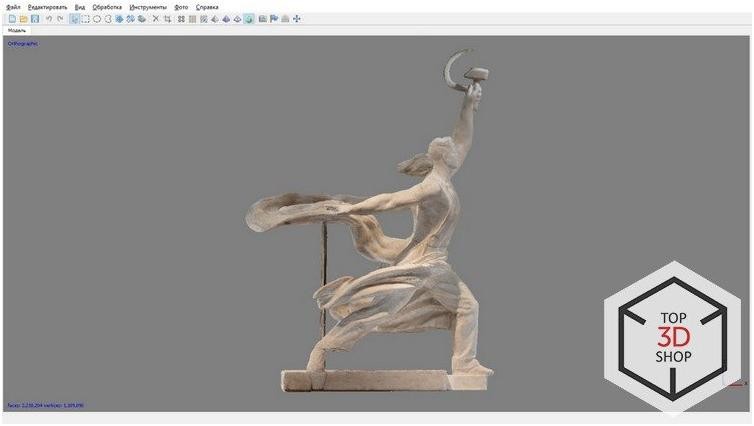Click the Reset View cross-arrows icon

297,19
